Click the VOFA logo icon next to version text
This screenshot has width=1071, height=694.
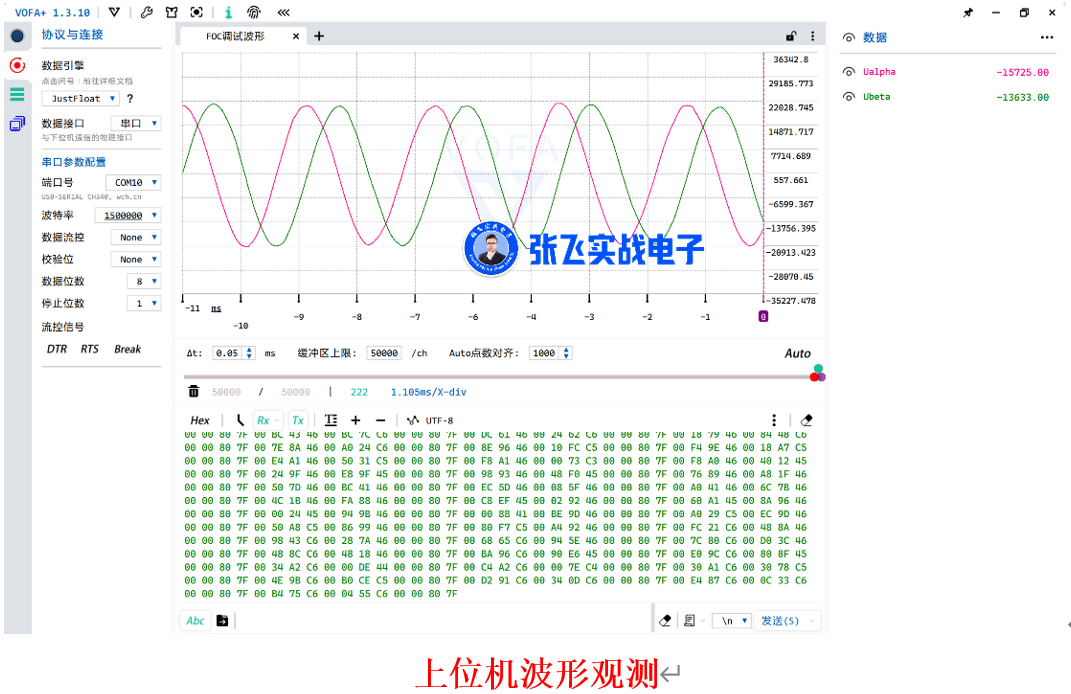click(114, 12)
